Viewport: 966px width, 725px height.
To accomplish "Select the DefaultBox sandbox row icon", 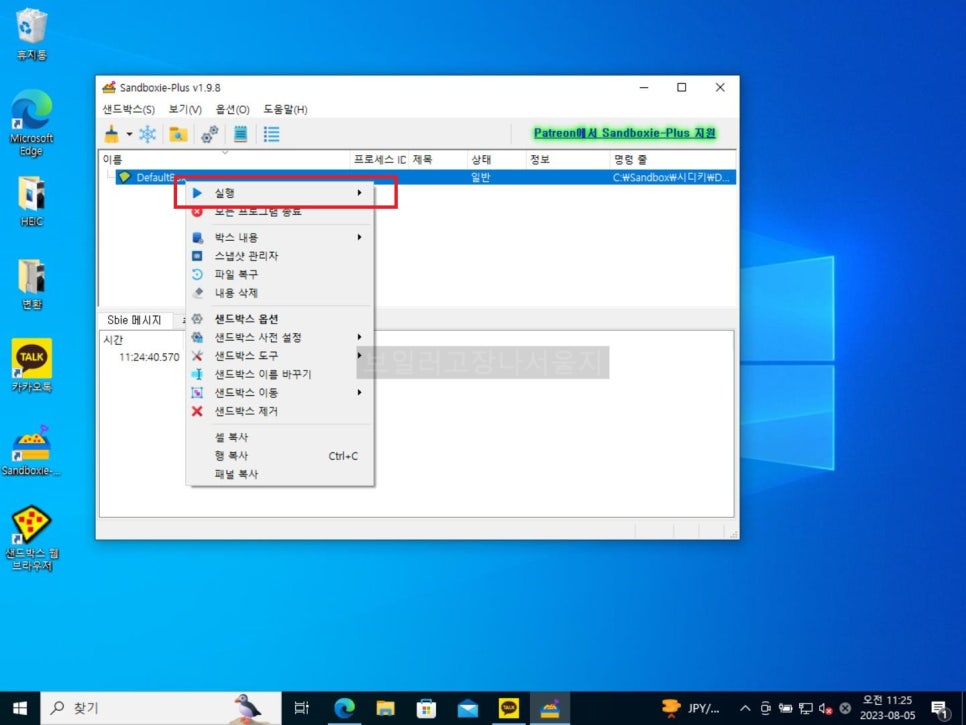I will 125,177.
